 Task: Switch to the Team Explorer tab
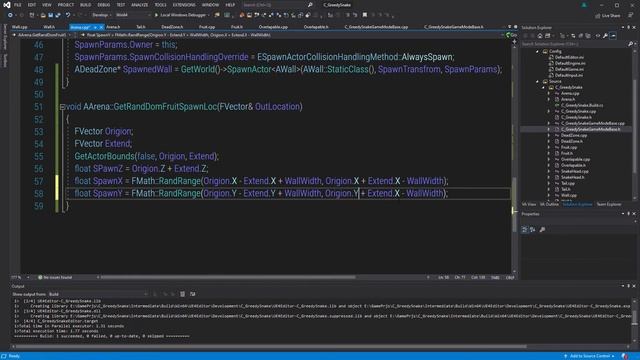click(x=609, y=204)
